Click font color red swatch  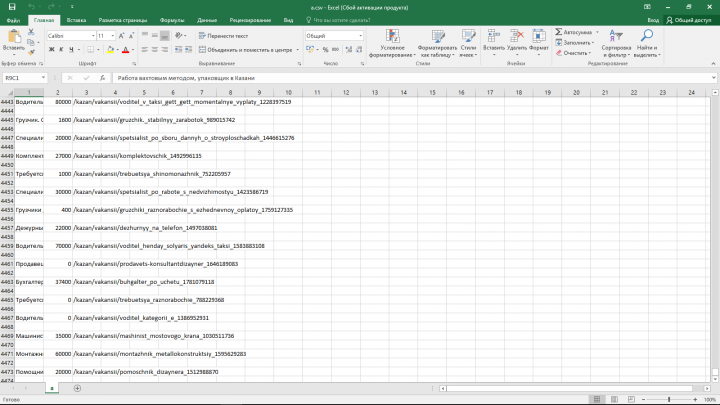[125, 50]
